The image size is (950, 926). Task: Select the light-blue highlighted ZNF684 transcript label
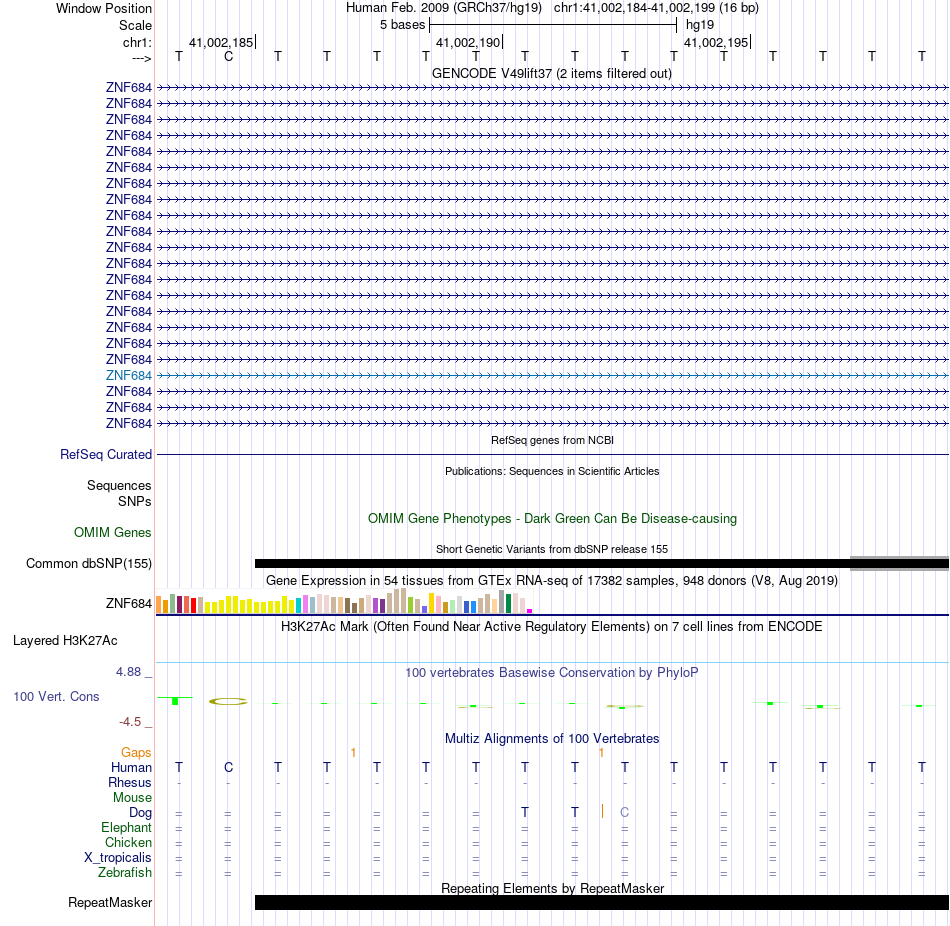point(128,376)
